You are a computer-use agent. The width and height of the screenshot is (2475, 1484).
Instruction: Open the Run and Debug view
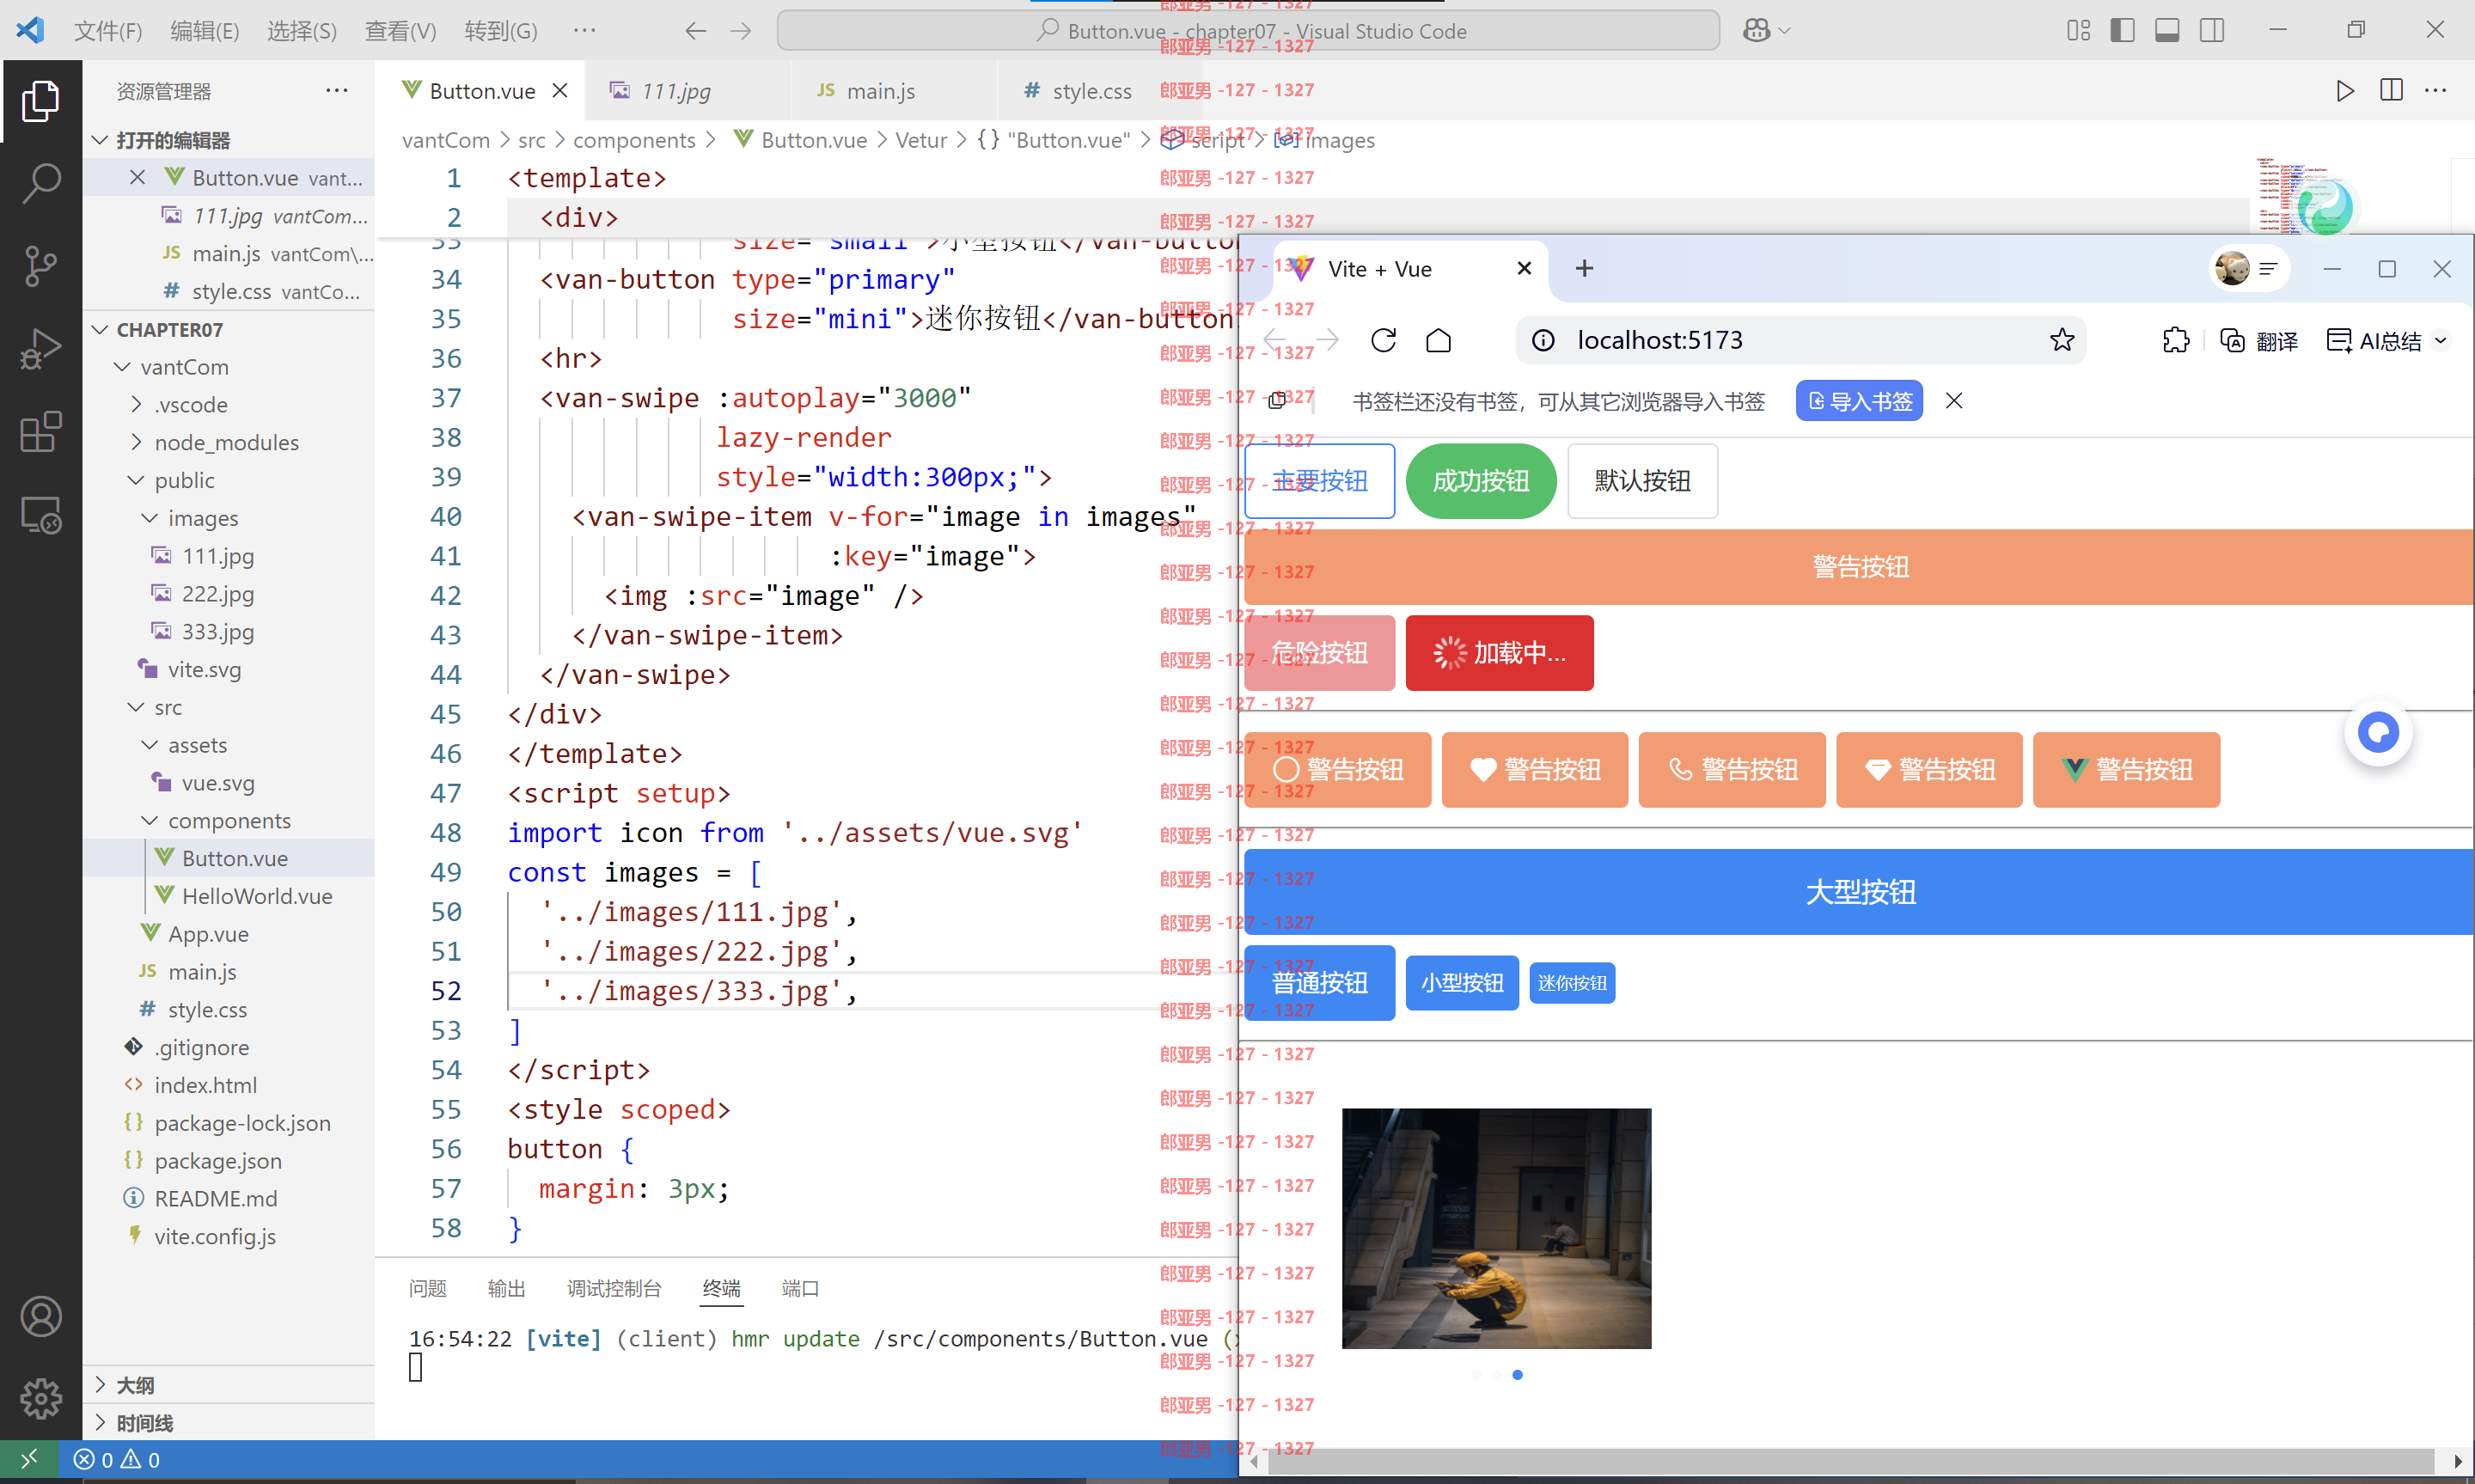pyautogui.click(x=40, y=349)
